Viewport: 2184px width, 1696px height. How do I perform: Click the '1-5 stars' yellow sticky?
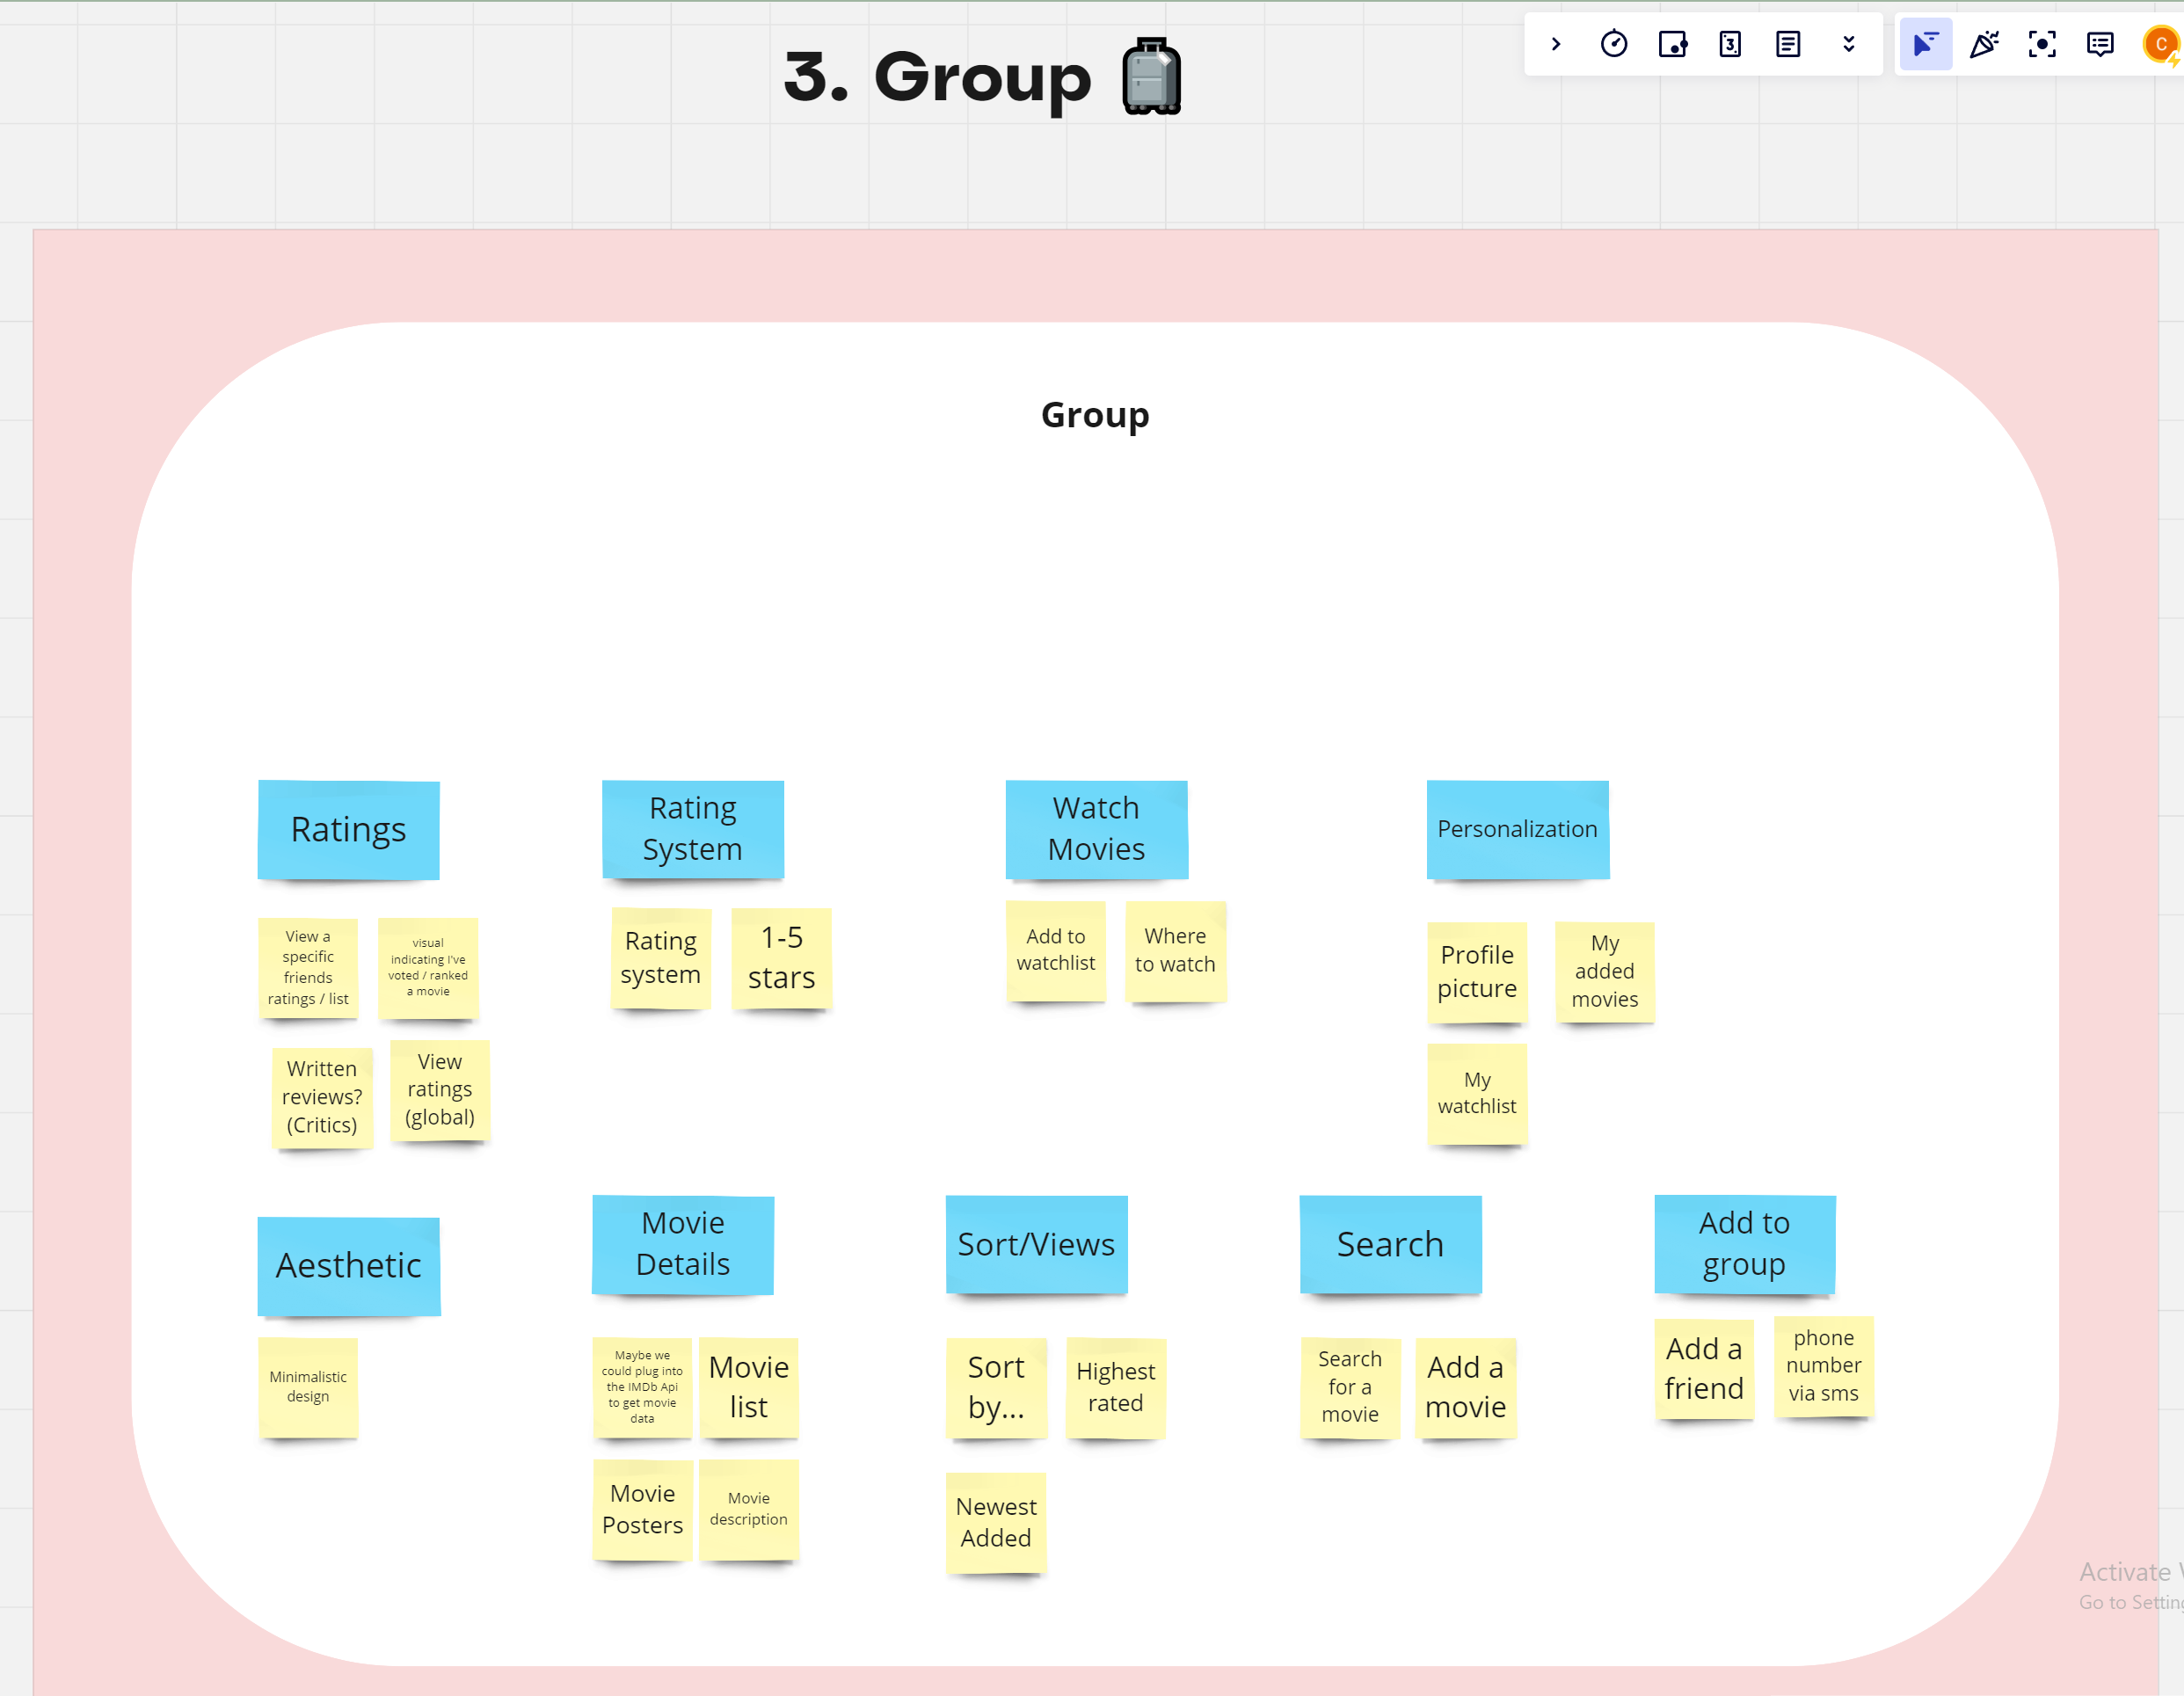click(781, 958)
